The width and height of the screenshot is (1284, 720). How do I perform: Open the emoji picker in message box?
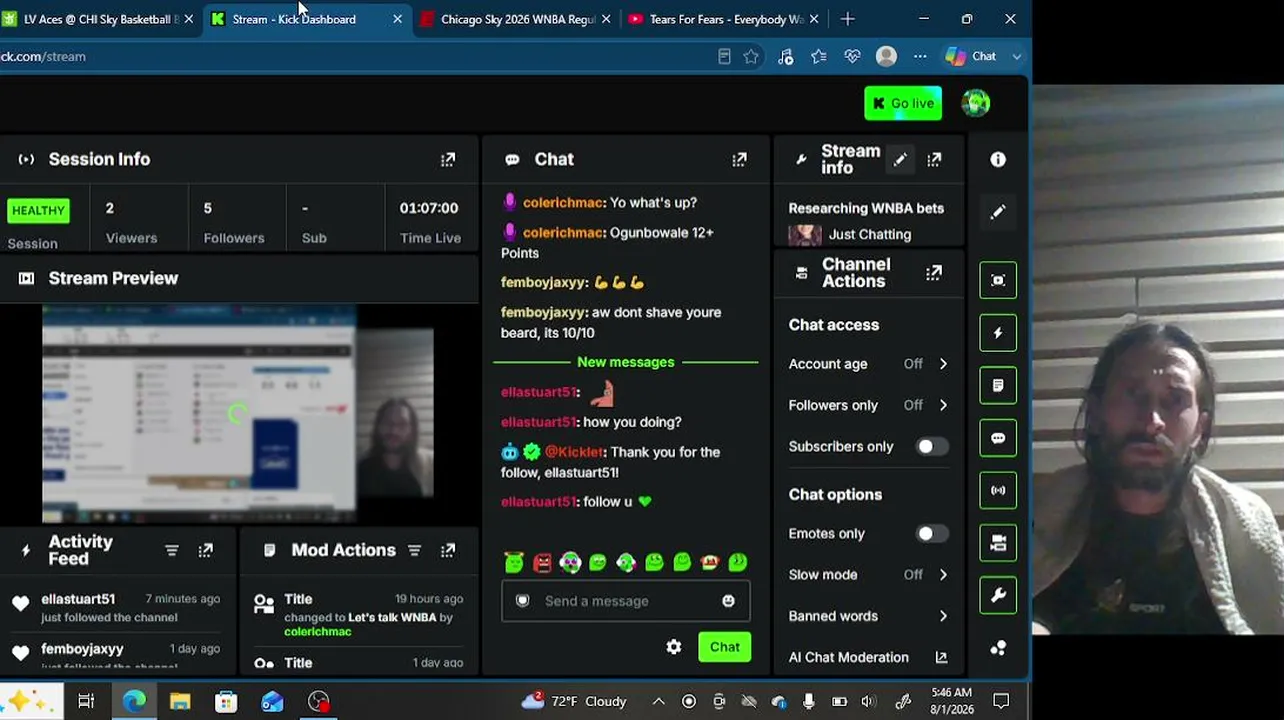pos(728,601)
